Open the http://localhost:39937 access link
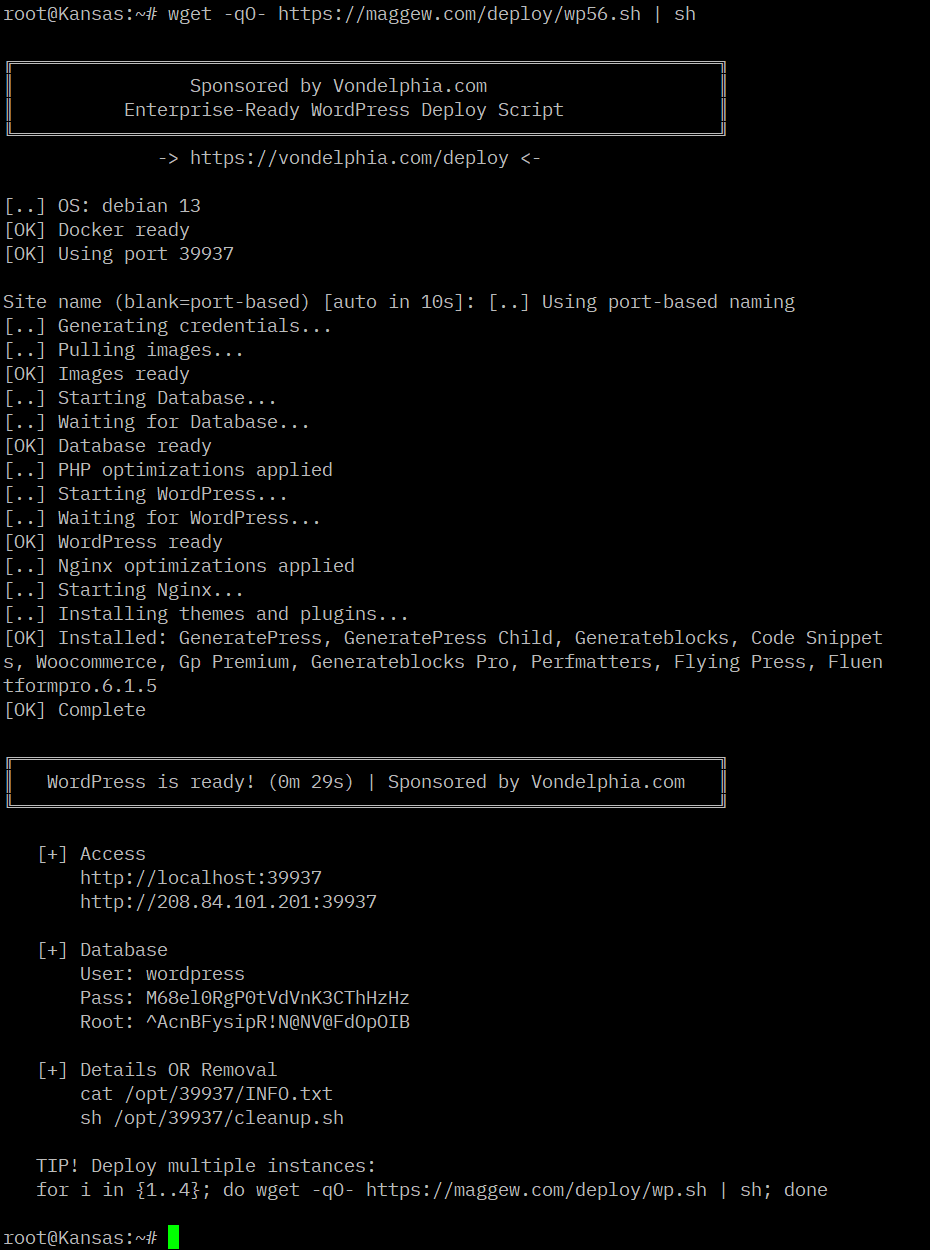Image resolution: width=930 pixels, height=1250 pixels. pos(201,878)
